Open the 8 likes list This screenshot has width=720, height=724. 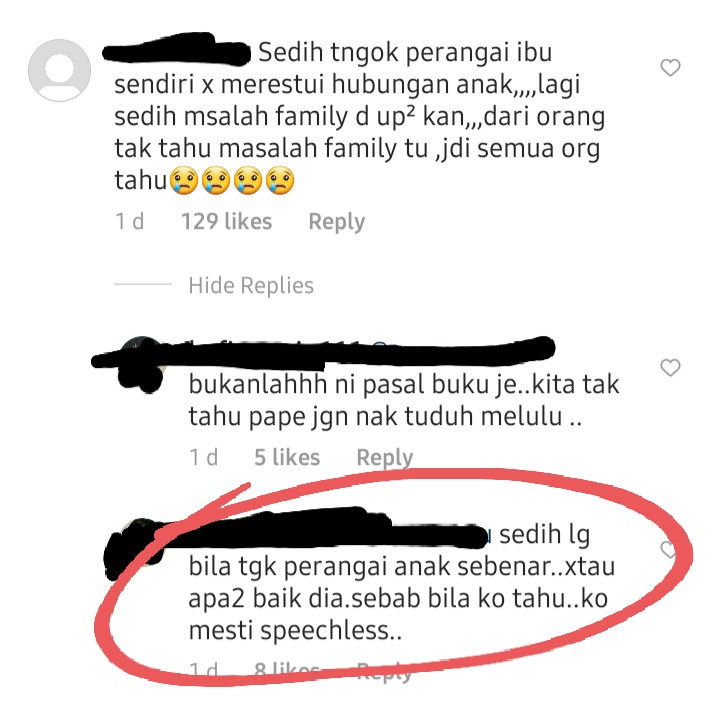(287, 670)
